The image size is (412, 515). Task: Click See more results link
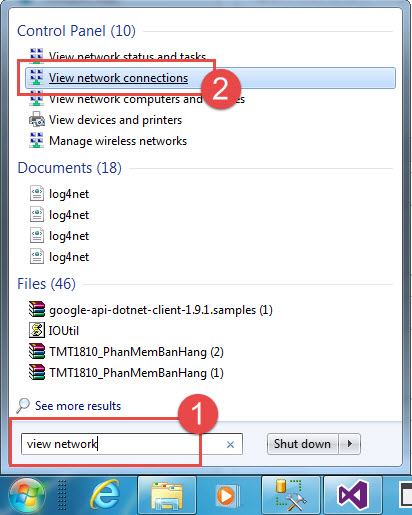click(78, 406)
